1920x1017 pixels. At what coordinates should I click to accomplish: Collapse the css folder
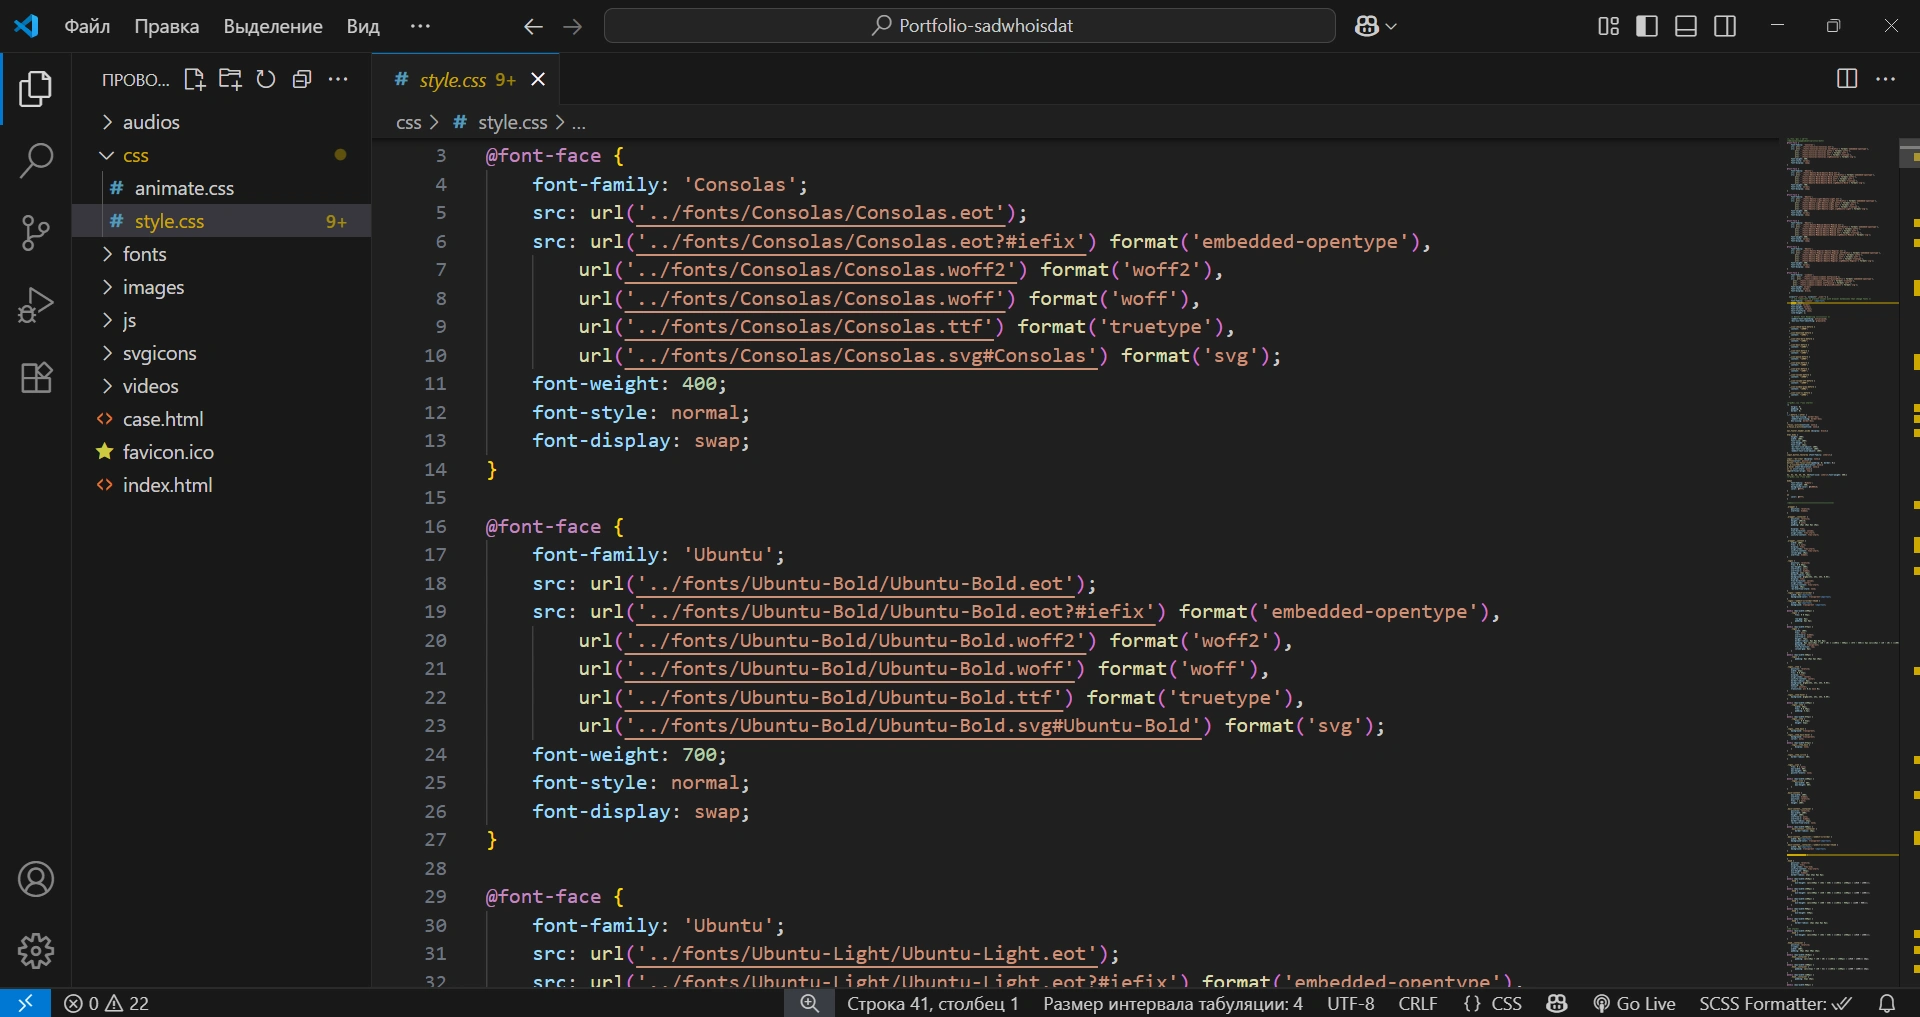[135, 155]
